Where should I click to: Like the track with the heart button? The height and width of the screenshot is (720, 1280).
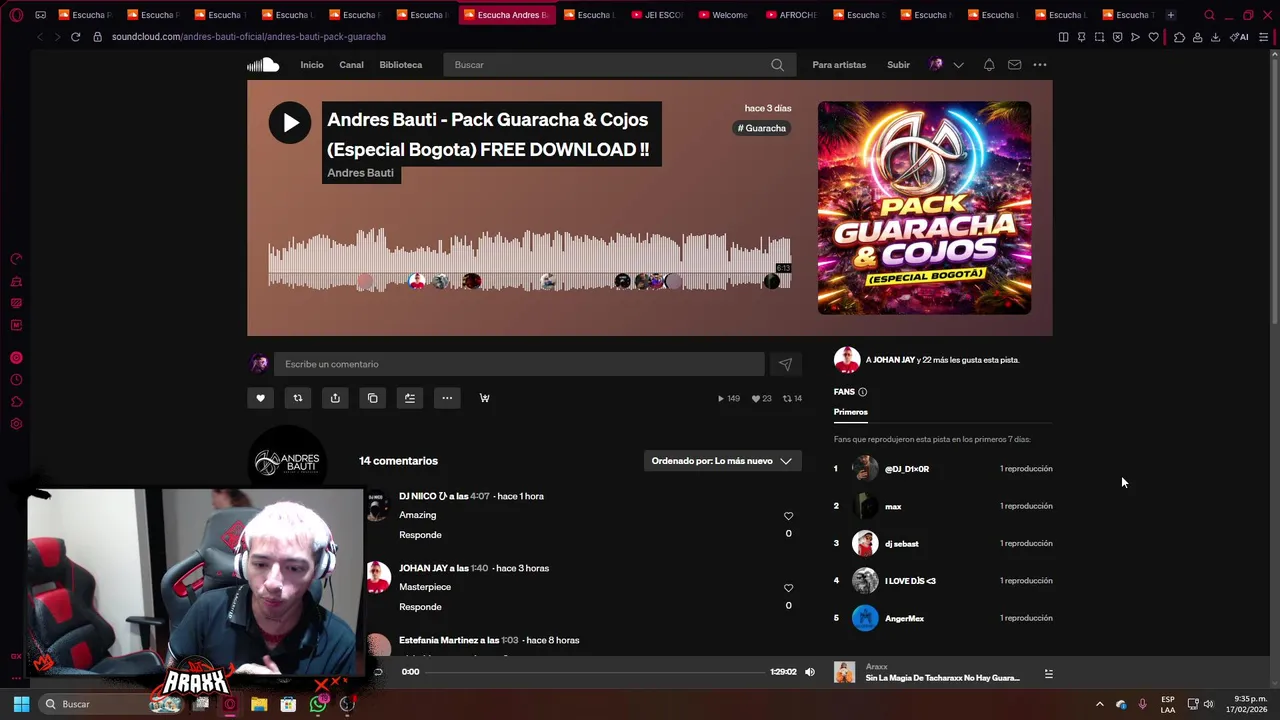pos(260,398)
